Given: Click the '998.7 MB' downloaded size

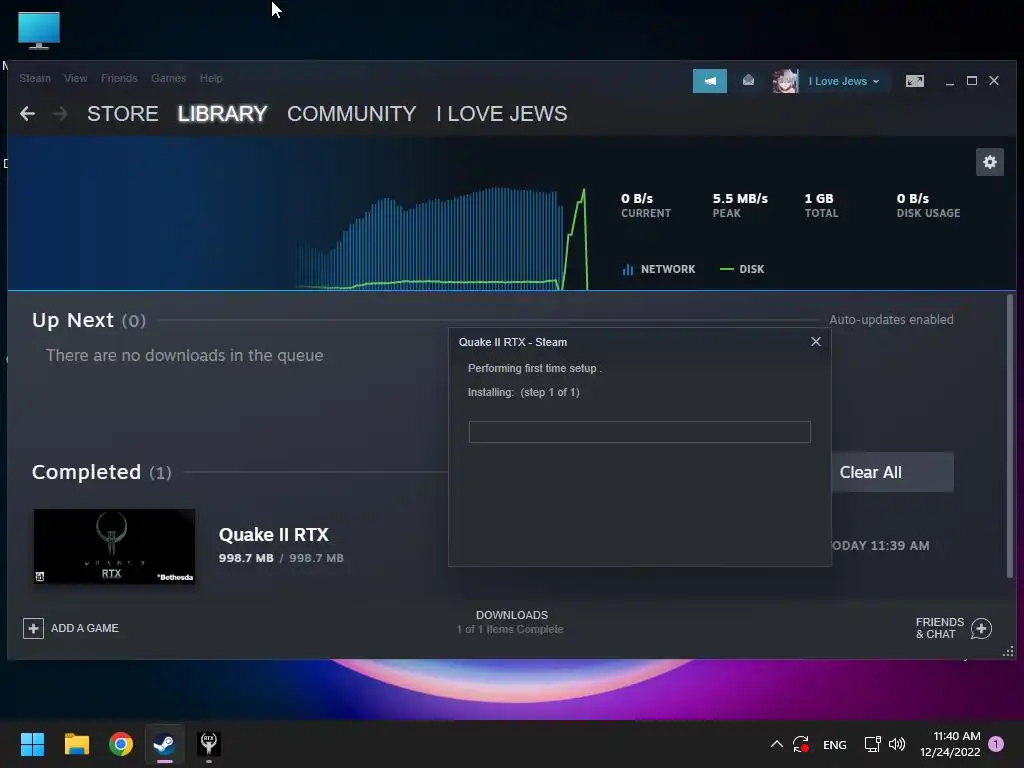Looking at the screenshot, I should click(x=246, y=558).
